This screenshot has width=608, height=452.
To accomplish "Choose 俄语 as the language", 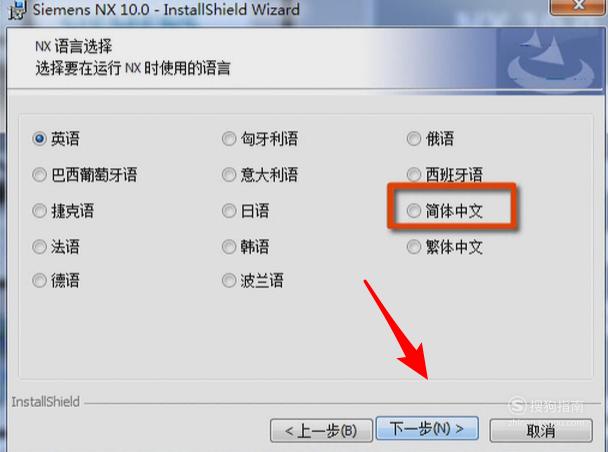I will [414, 138].
